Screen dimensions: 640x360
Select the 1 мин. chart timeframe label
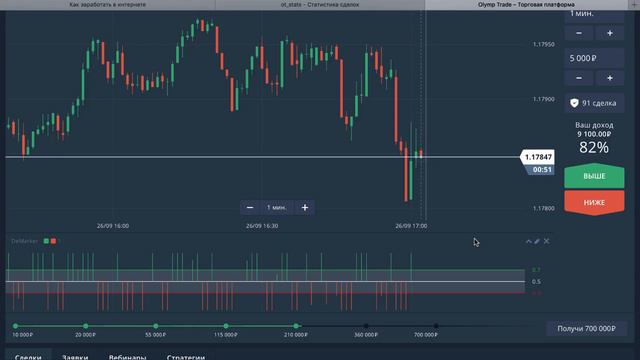point(277,208)
